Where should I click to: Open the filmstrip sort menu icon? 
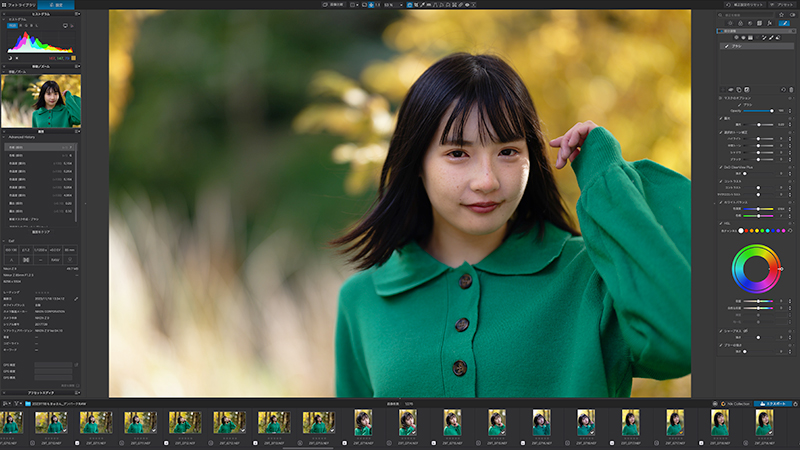coord(6,404)
